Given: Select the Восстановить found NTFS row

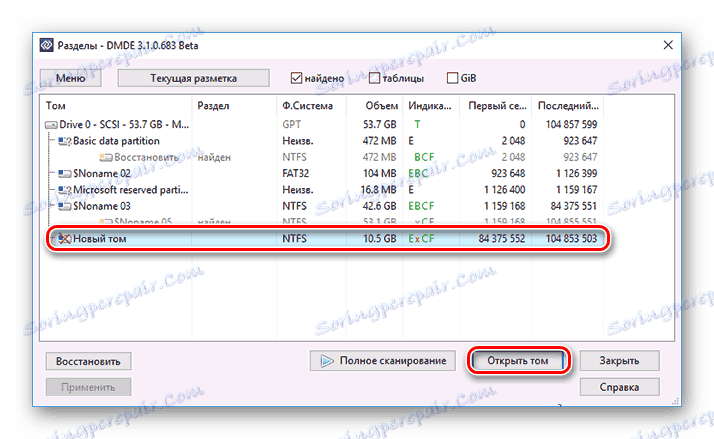Looking at the screenshot, I should pos(322,158).
